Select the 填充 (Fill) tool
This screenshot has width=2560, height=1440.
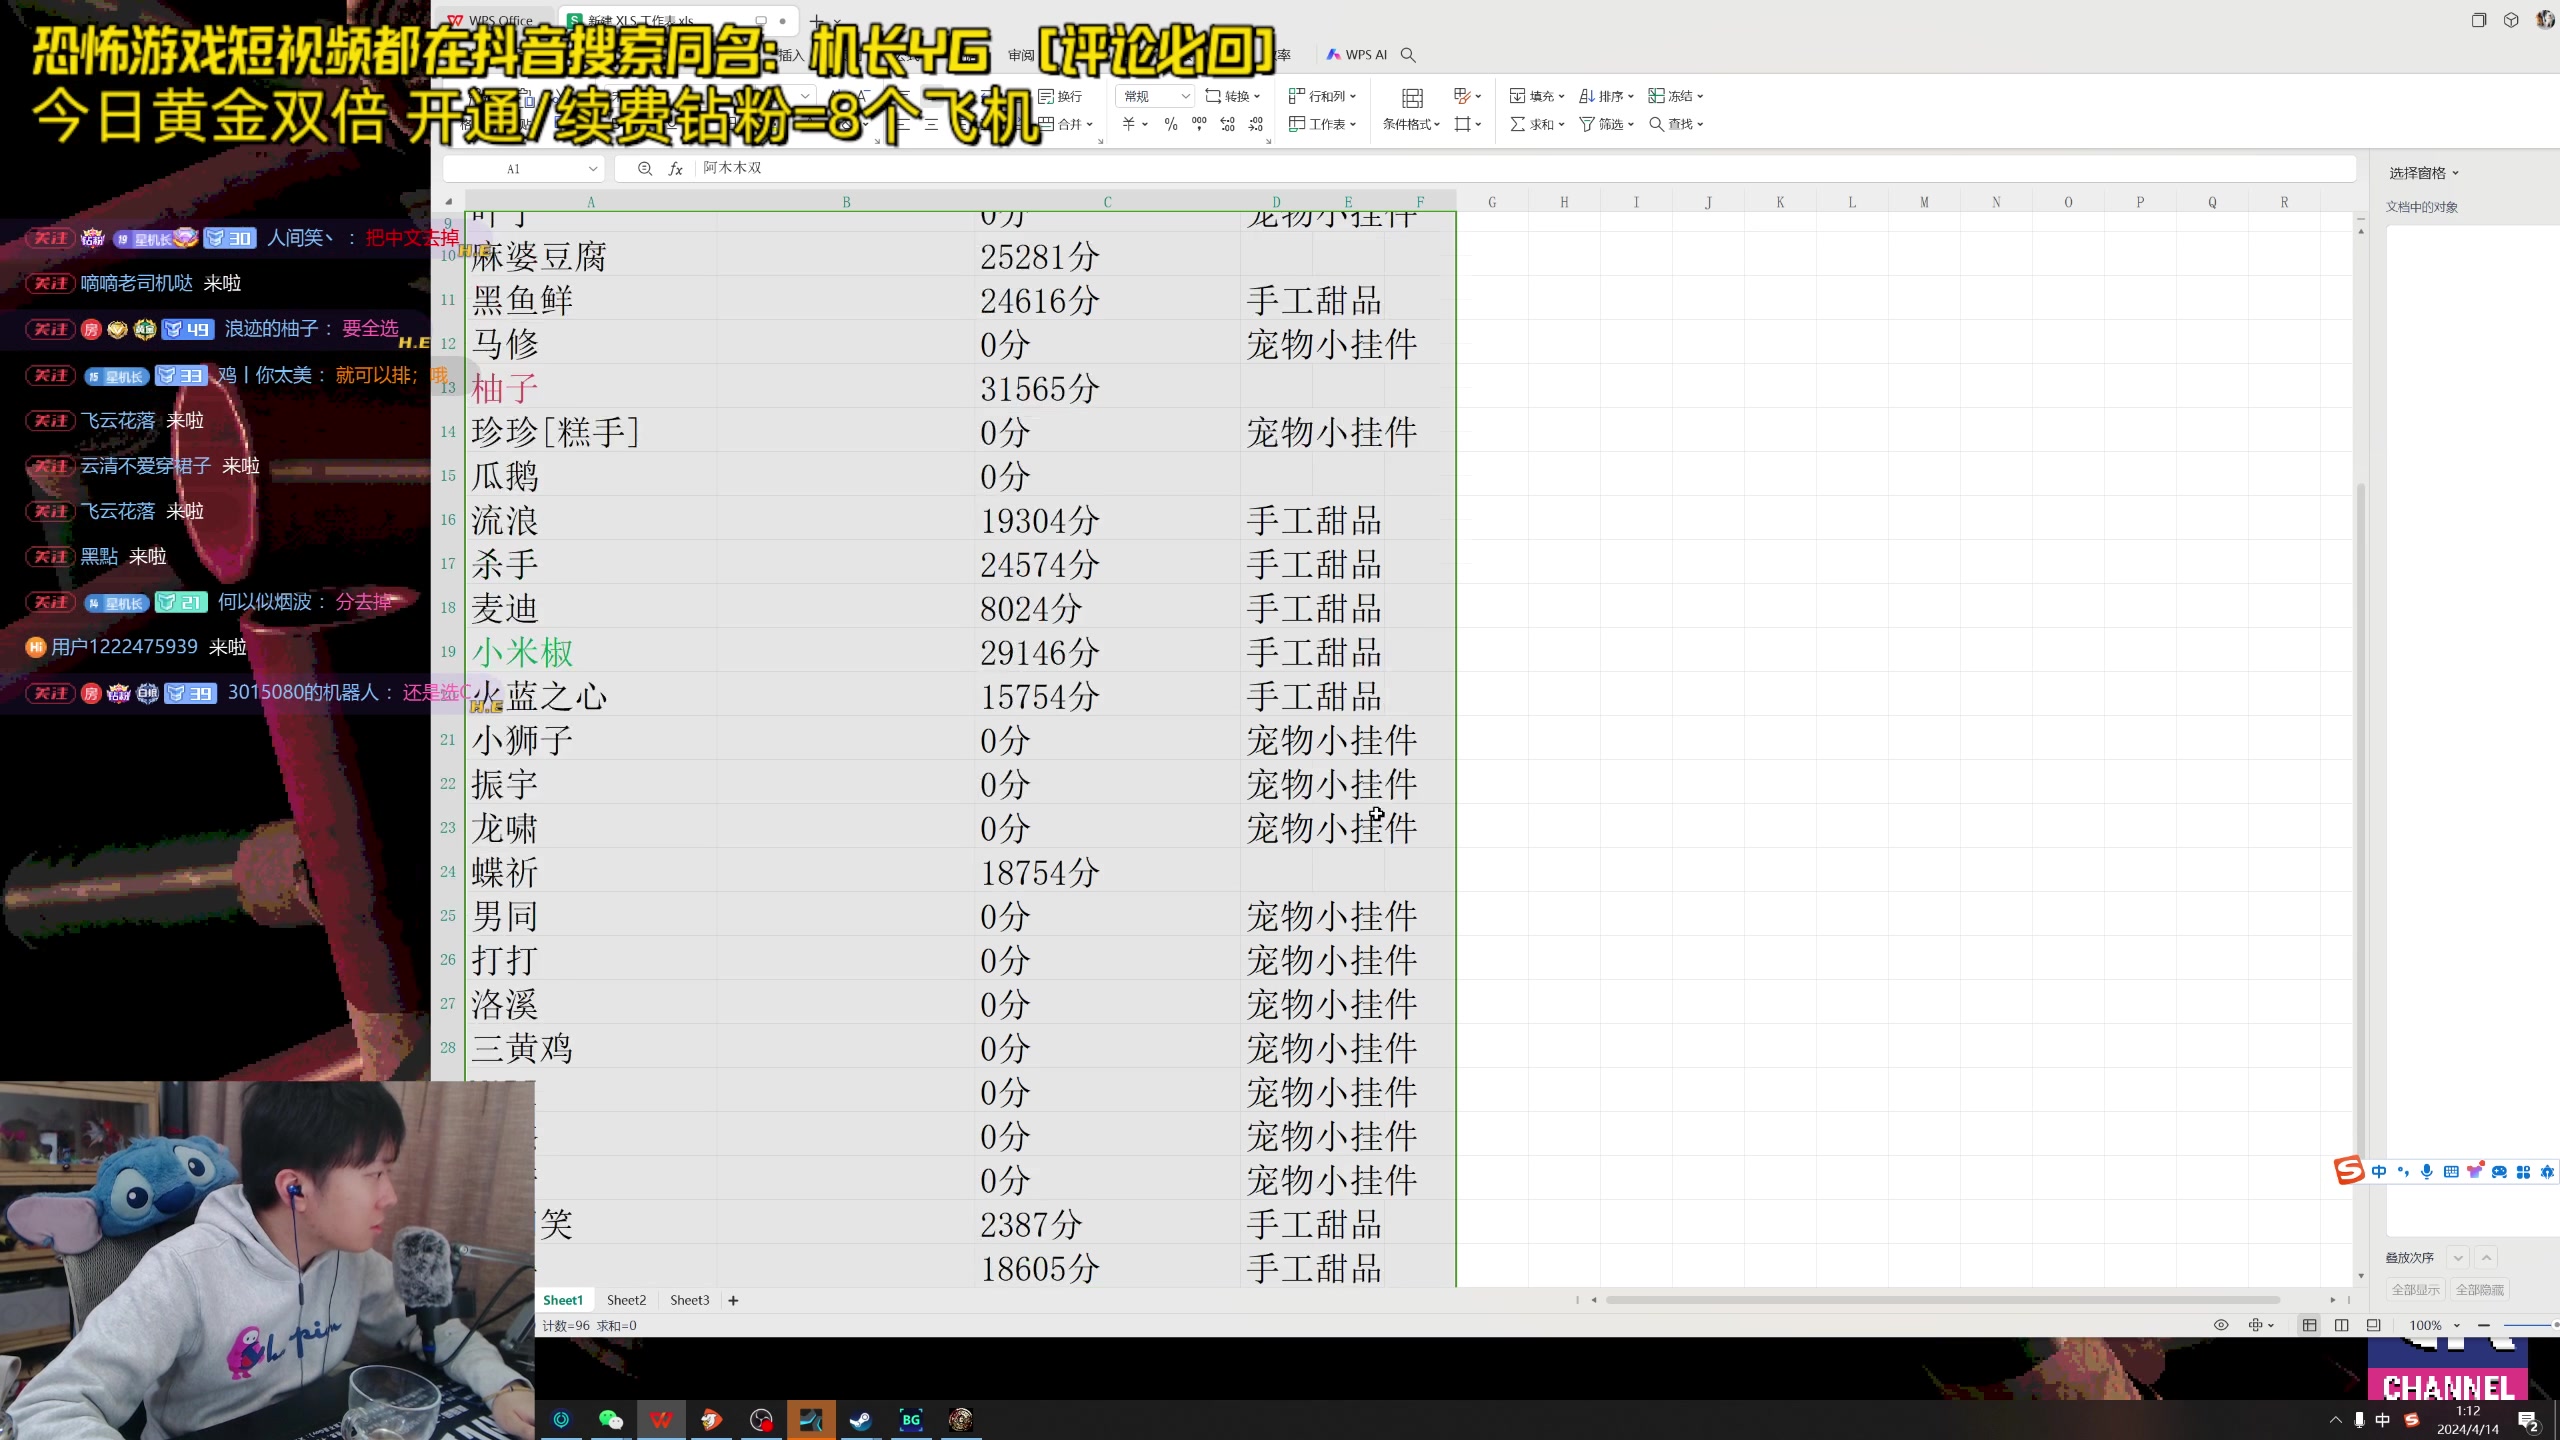coord(1536,96)
